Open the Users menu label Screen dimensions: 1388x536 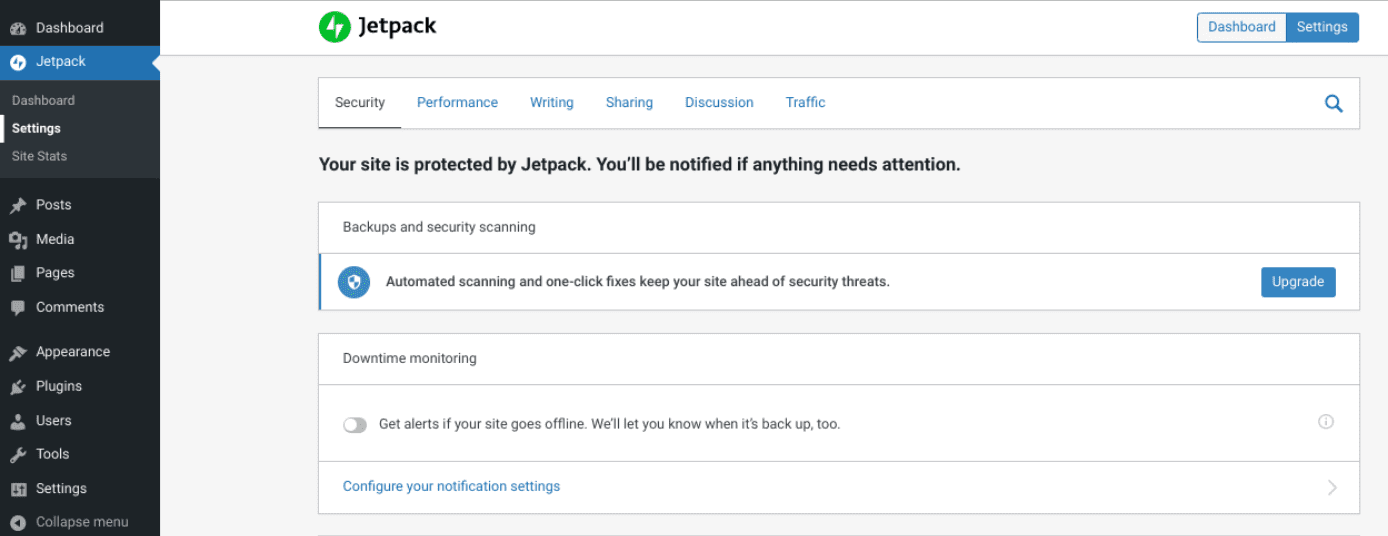[x=54, y=420]
